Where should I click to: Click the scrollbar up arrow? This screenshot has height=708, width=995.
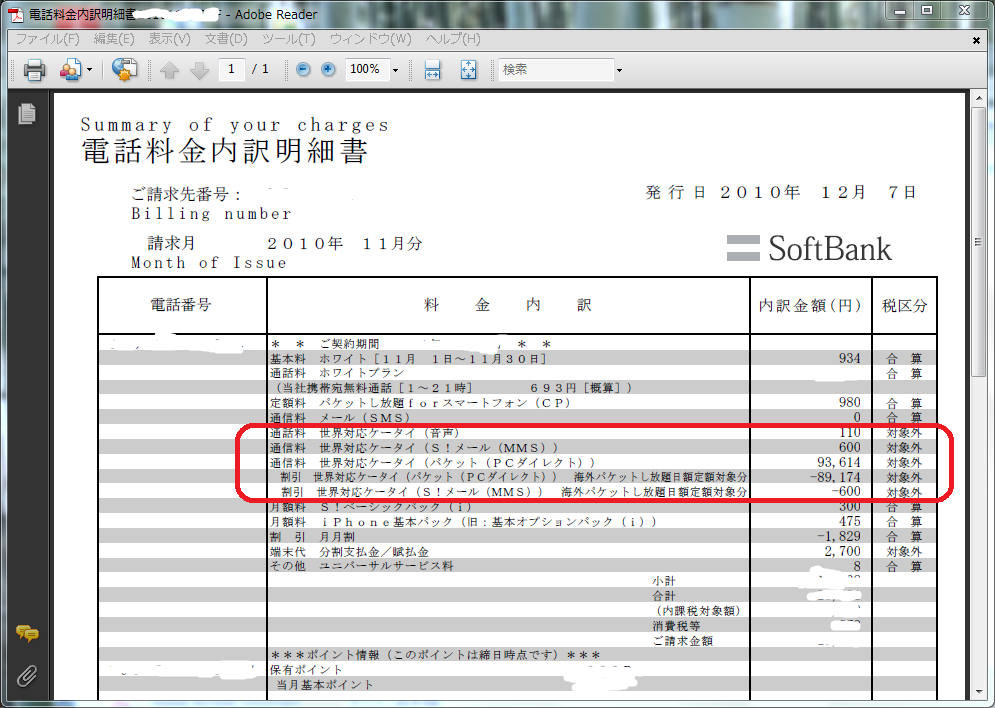tap(978, 98)
